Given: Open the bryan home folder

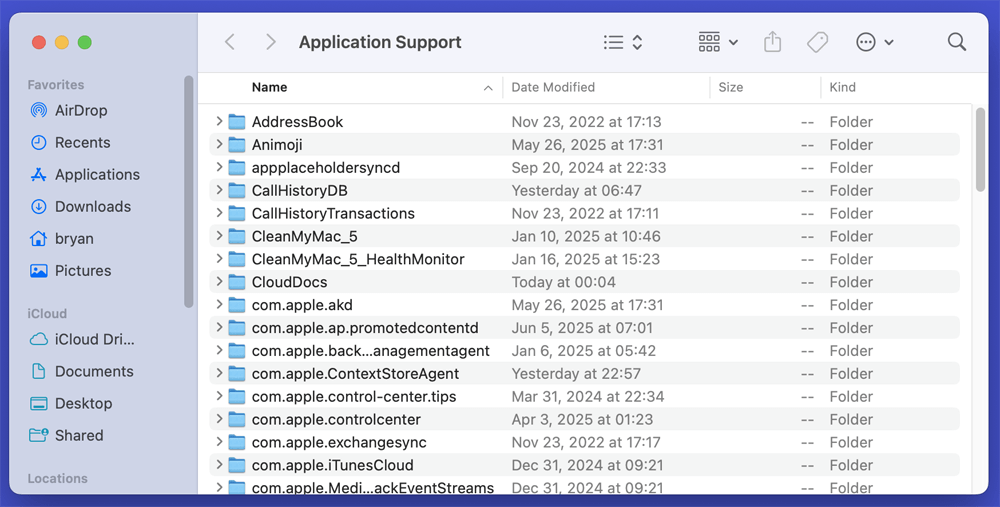Looking at the screenshot, I should tap(62, 239).
